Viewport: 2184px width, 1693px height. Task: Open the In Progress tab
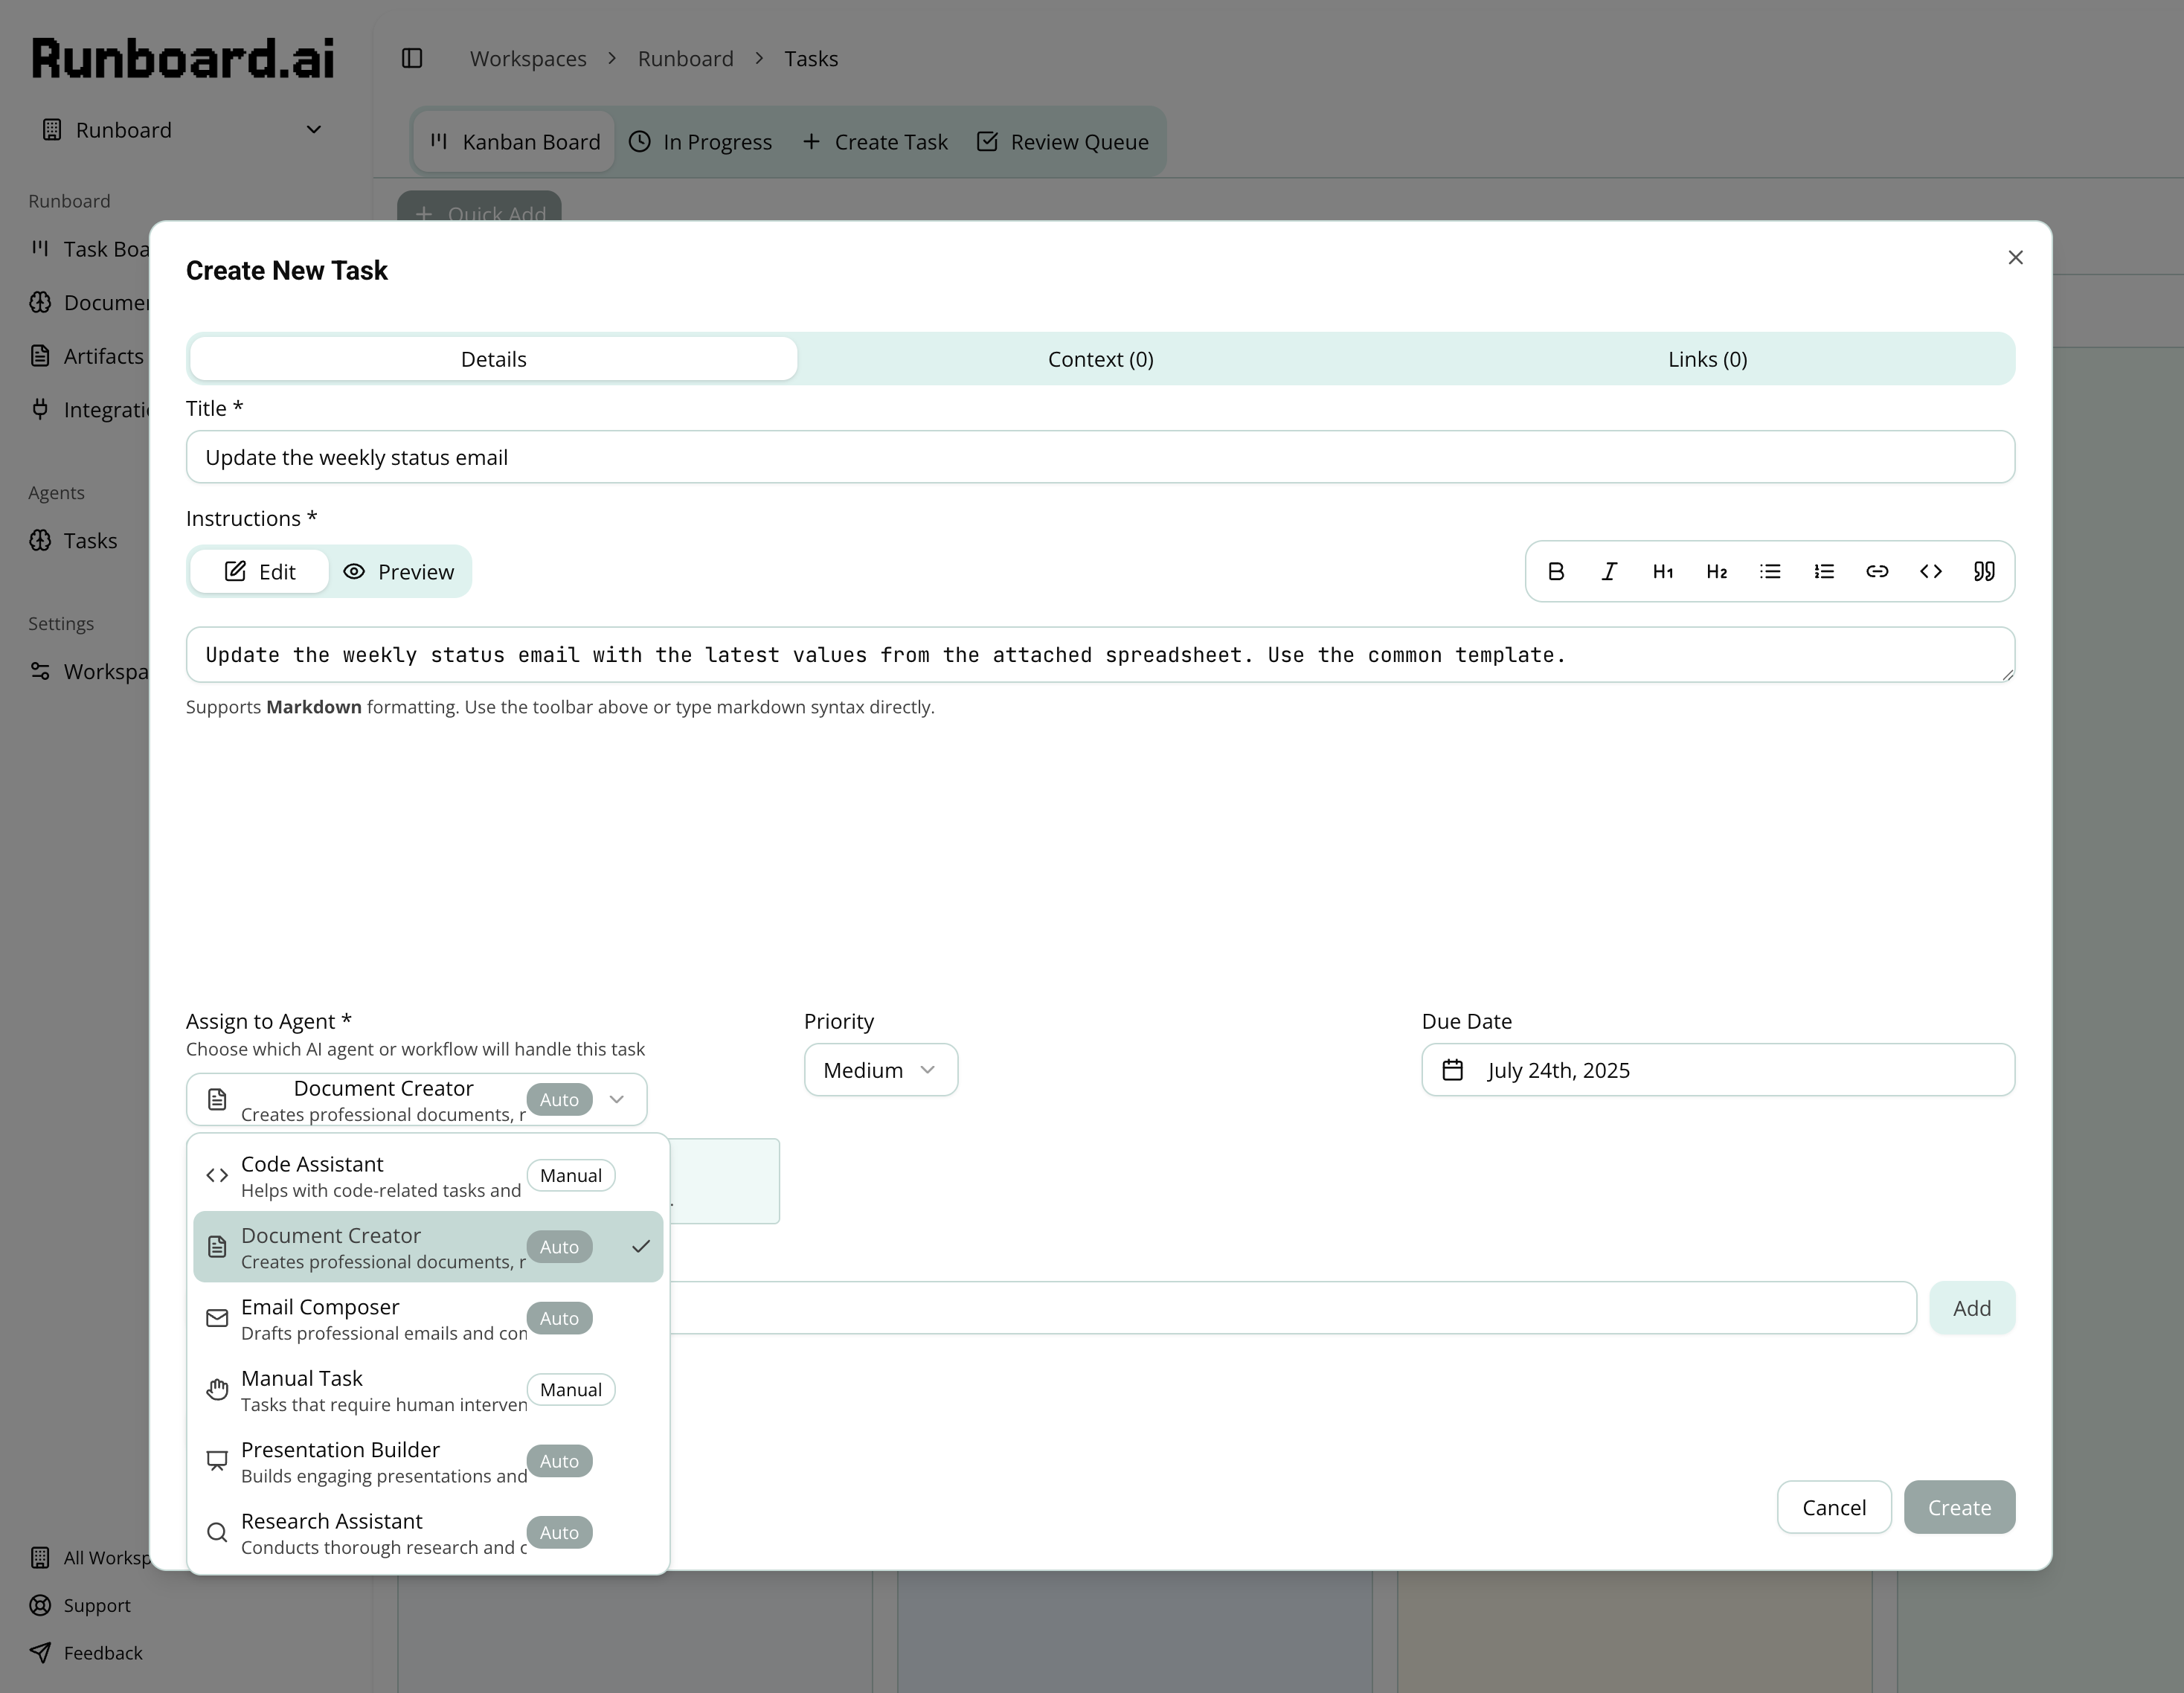[700, 142]
